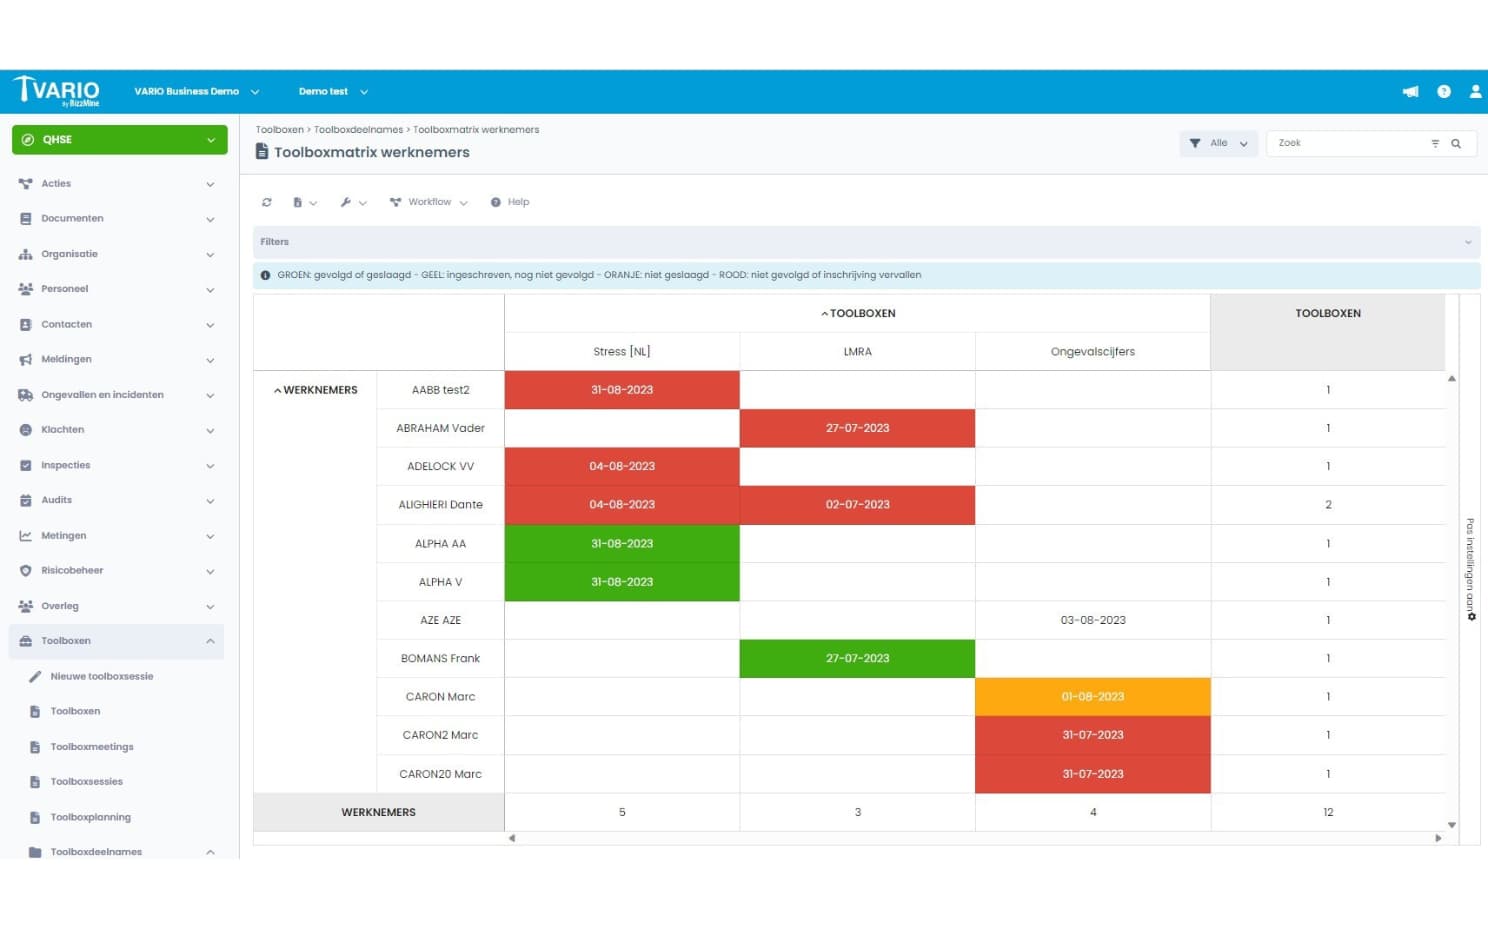Open Demo test dropdown
1488x928 pixels.
point(333,91)
